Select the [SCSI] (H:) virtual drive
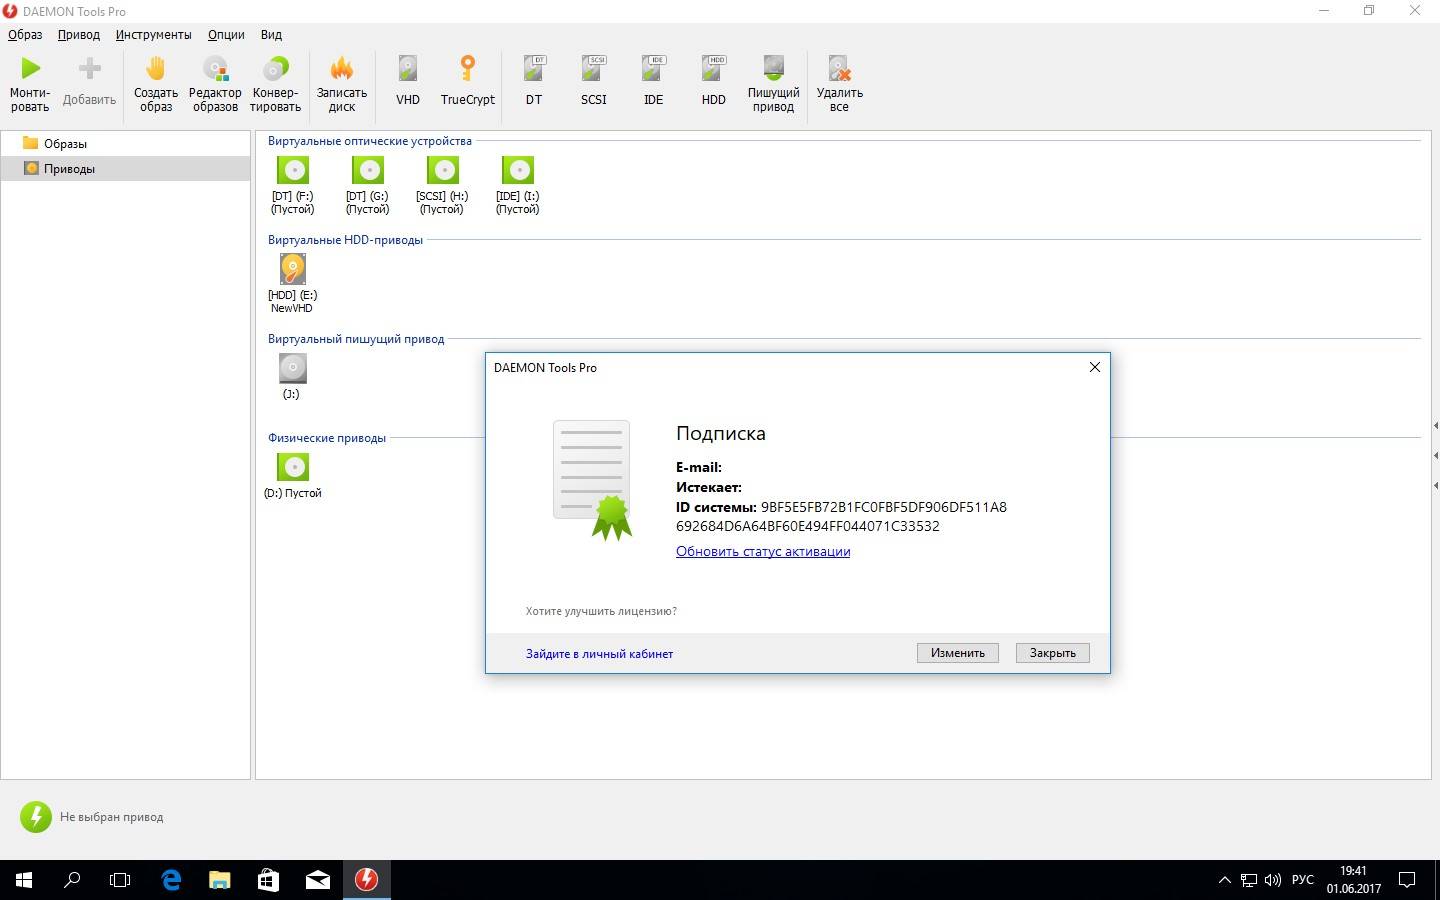Image resolution: width=1440 pixels, height=900 pixels. (x=442, y=170)
